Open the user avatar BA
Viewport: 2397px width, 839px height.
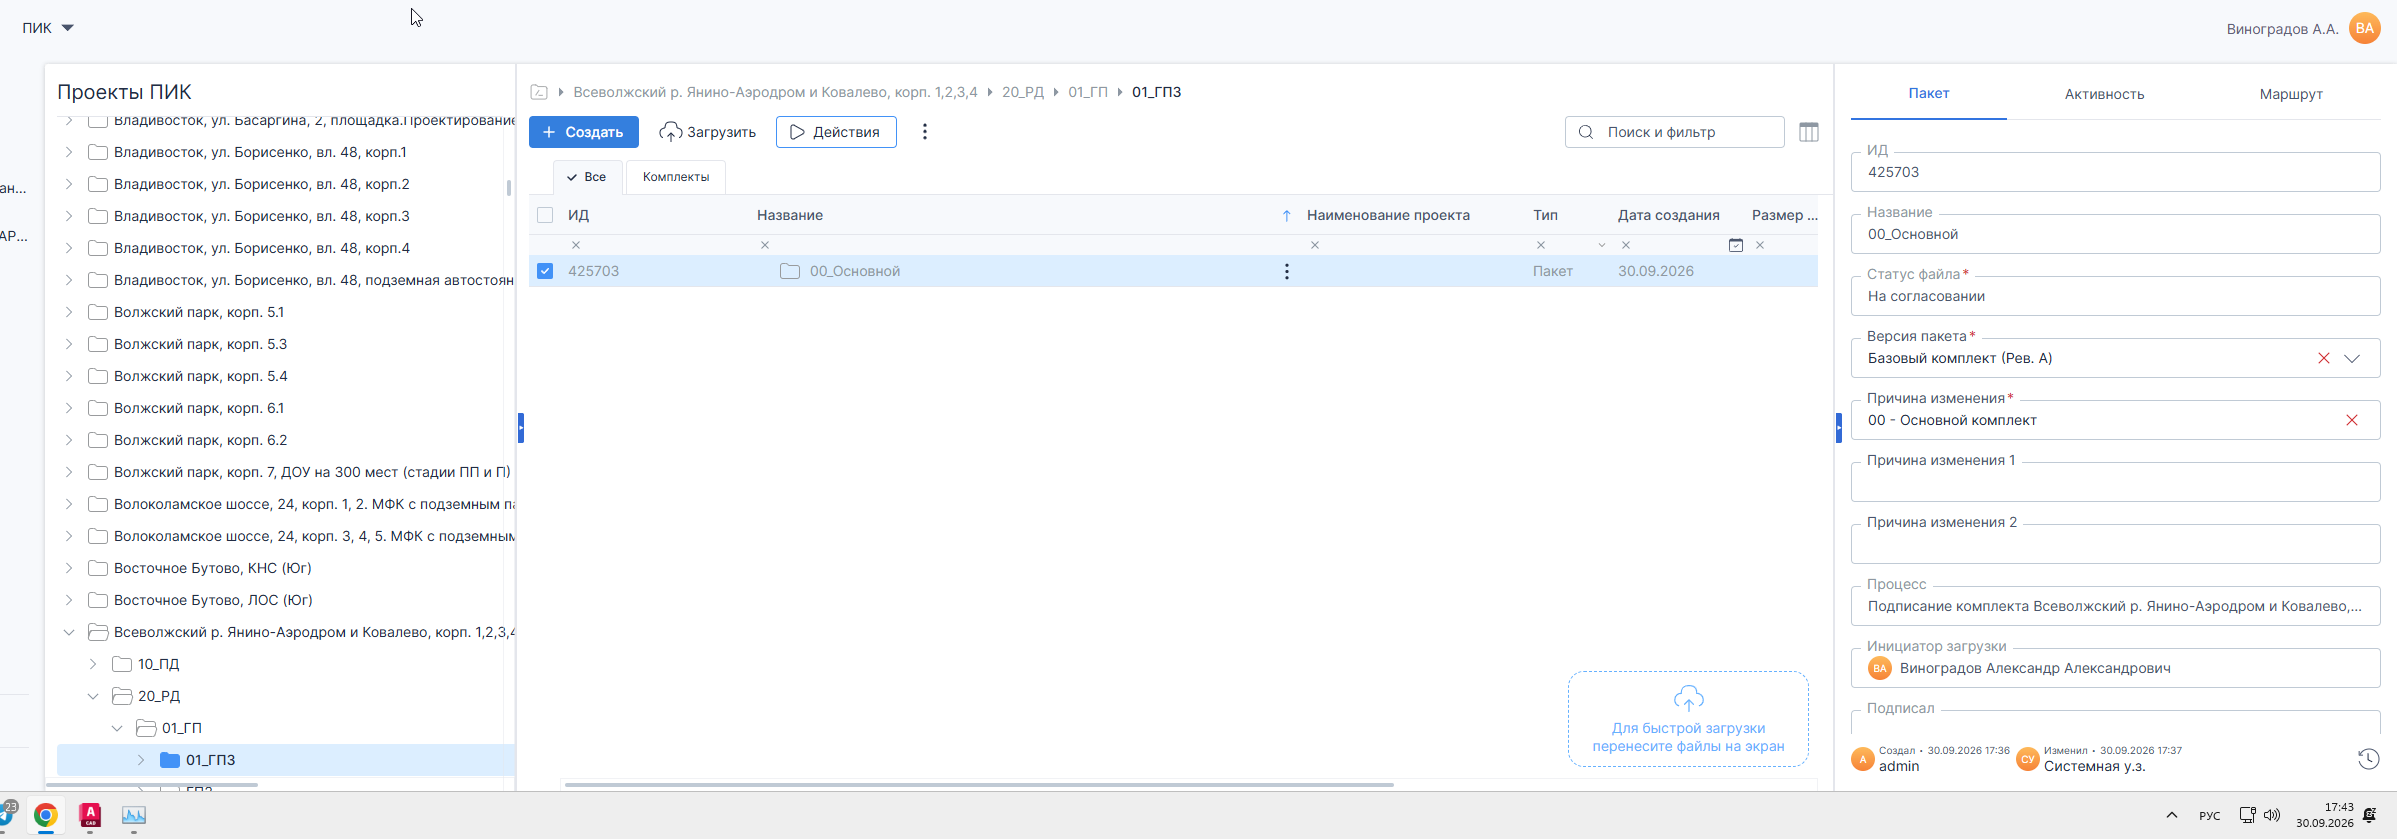point(2365,28)
